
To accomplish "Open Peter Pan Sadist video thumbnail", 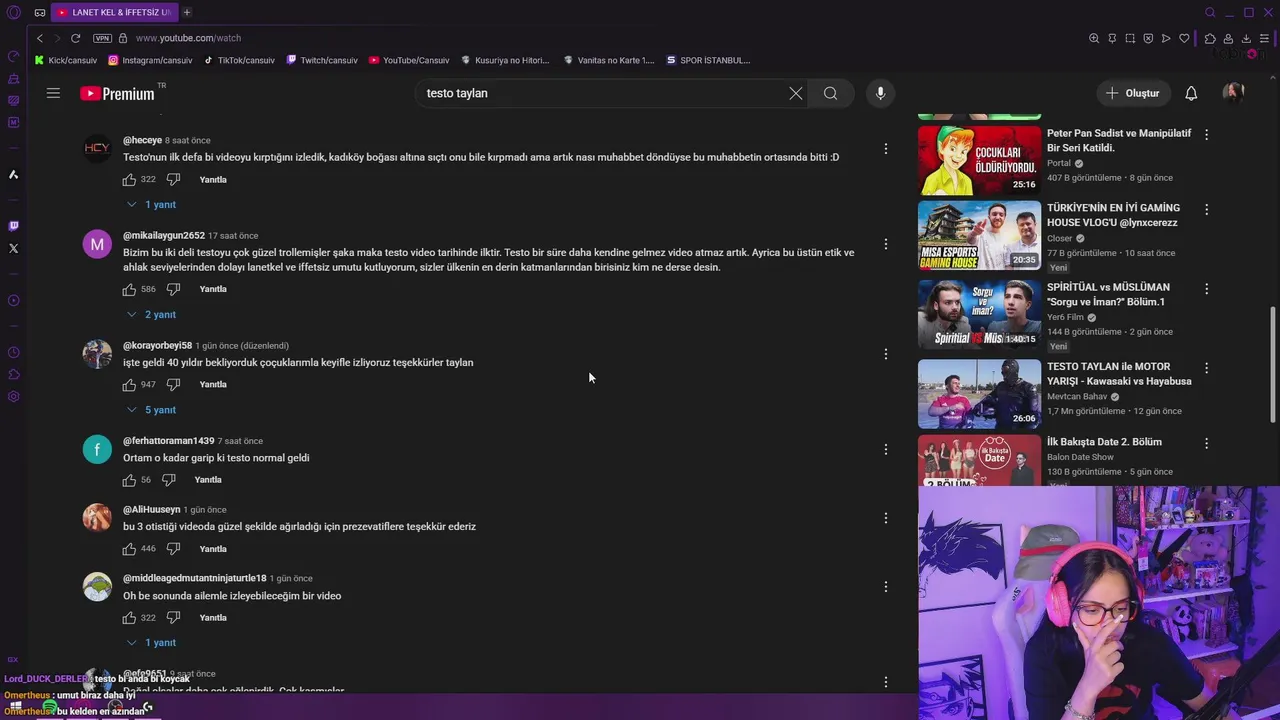I will pos(979,160).
